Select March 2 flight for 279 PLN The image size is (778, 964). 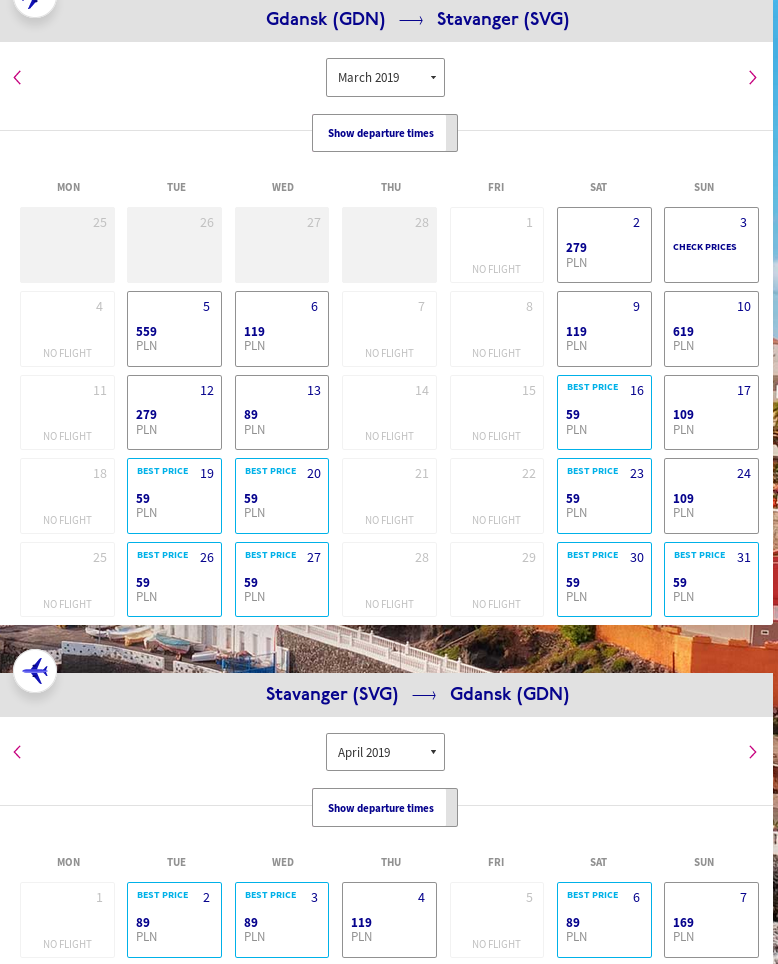click(604, 245)
